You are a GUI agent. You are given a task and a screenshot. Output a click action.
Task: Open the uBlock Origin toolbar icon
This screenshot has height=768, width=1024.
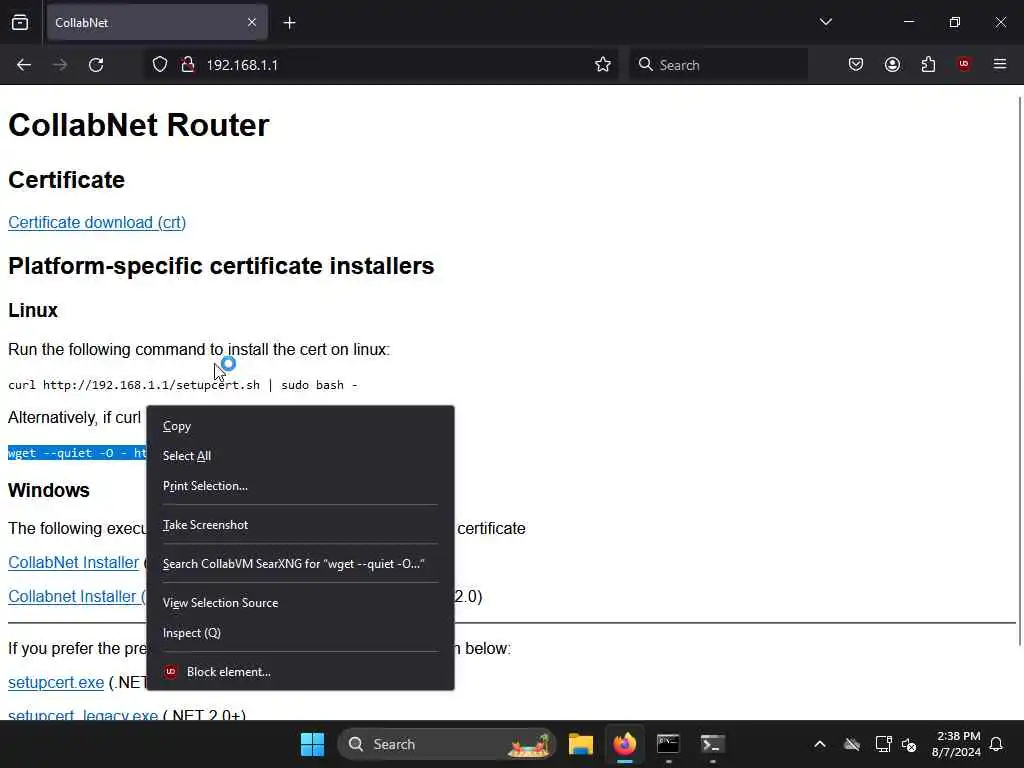(964, 64)
